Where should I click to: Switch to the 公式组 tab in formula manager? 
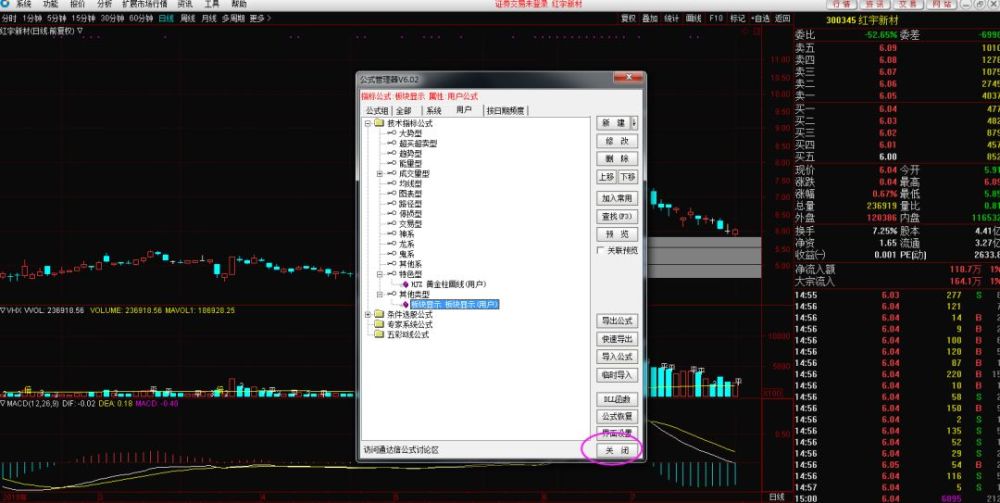pos(376,110)
